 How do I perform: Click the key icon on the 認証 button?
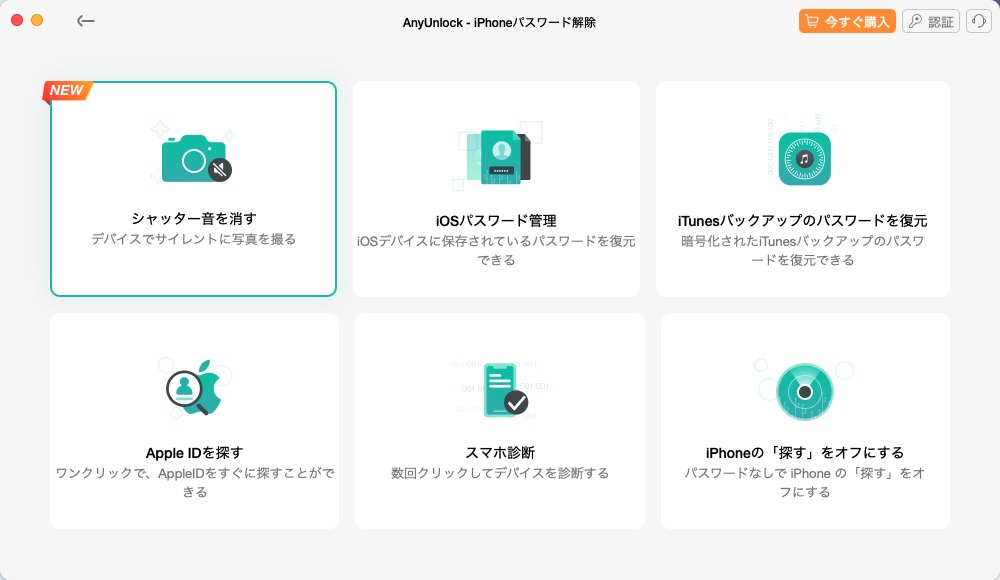pos(916,20)
